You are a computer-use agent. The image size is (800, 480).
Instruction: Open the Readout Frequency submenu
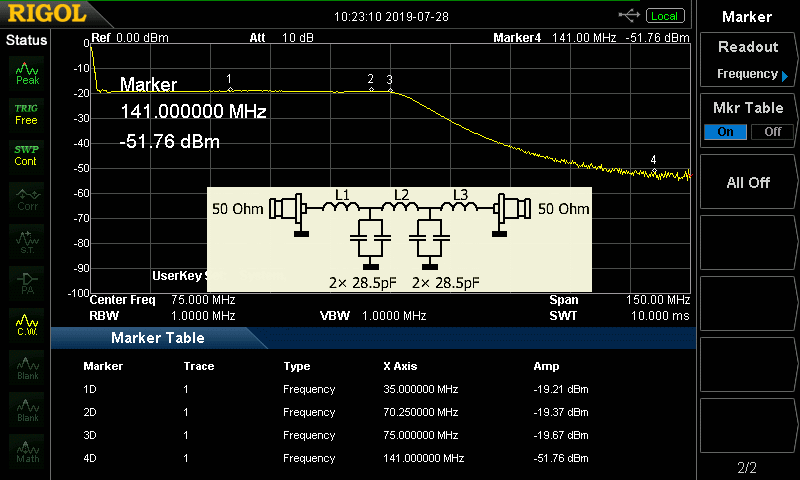coord(746,59)
